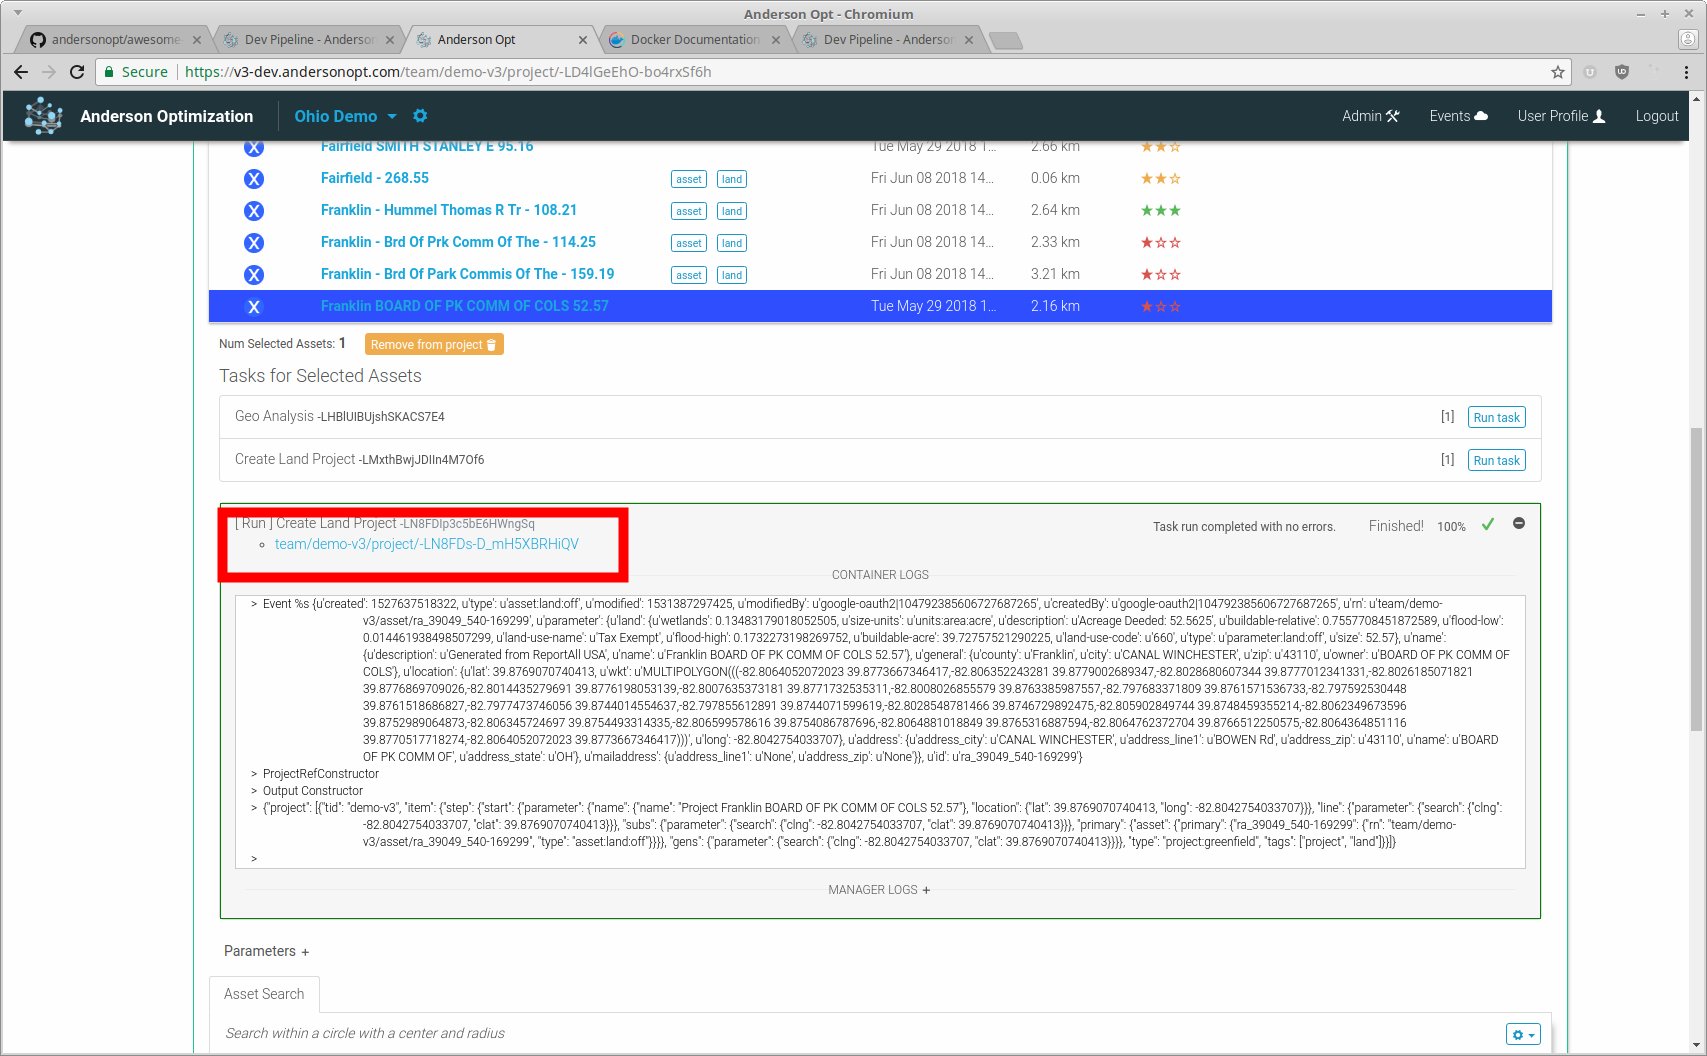The image size is (1707, 1056).
Task: Open the User Profile menu
Action: click(1561, 116)
